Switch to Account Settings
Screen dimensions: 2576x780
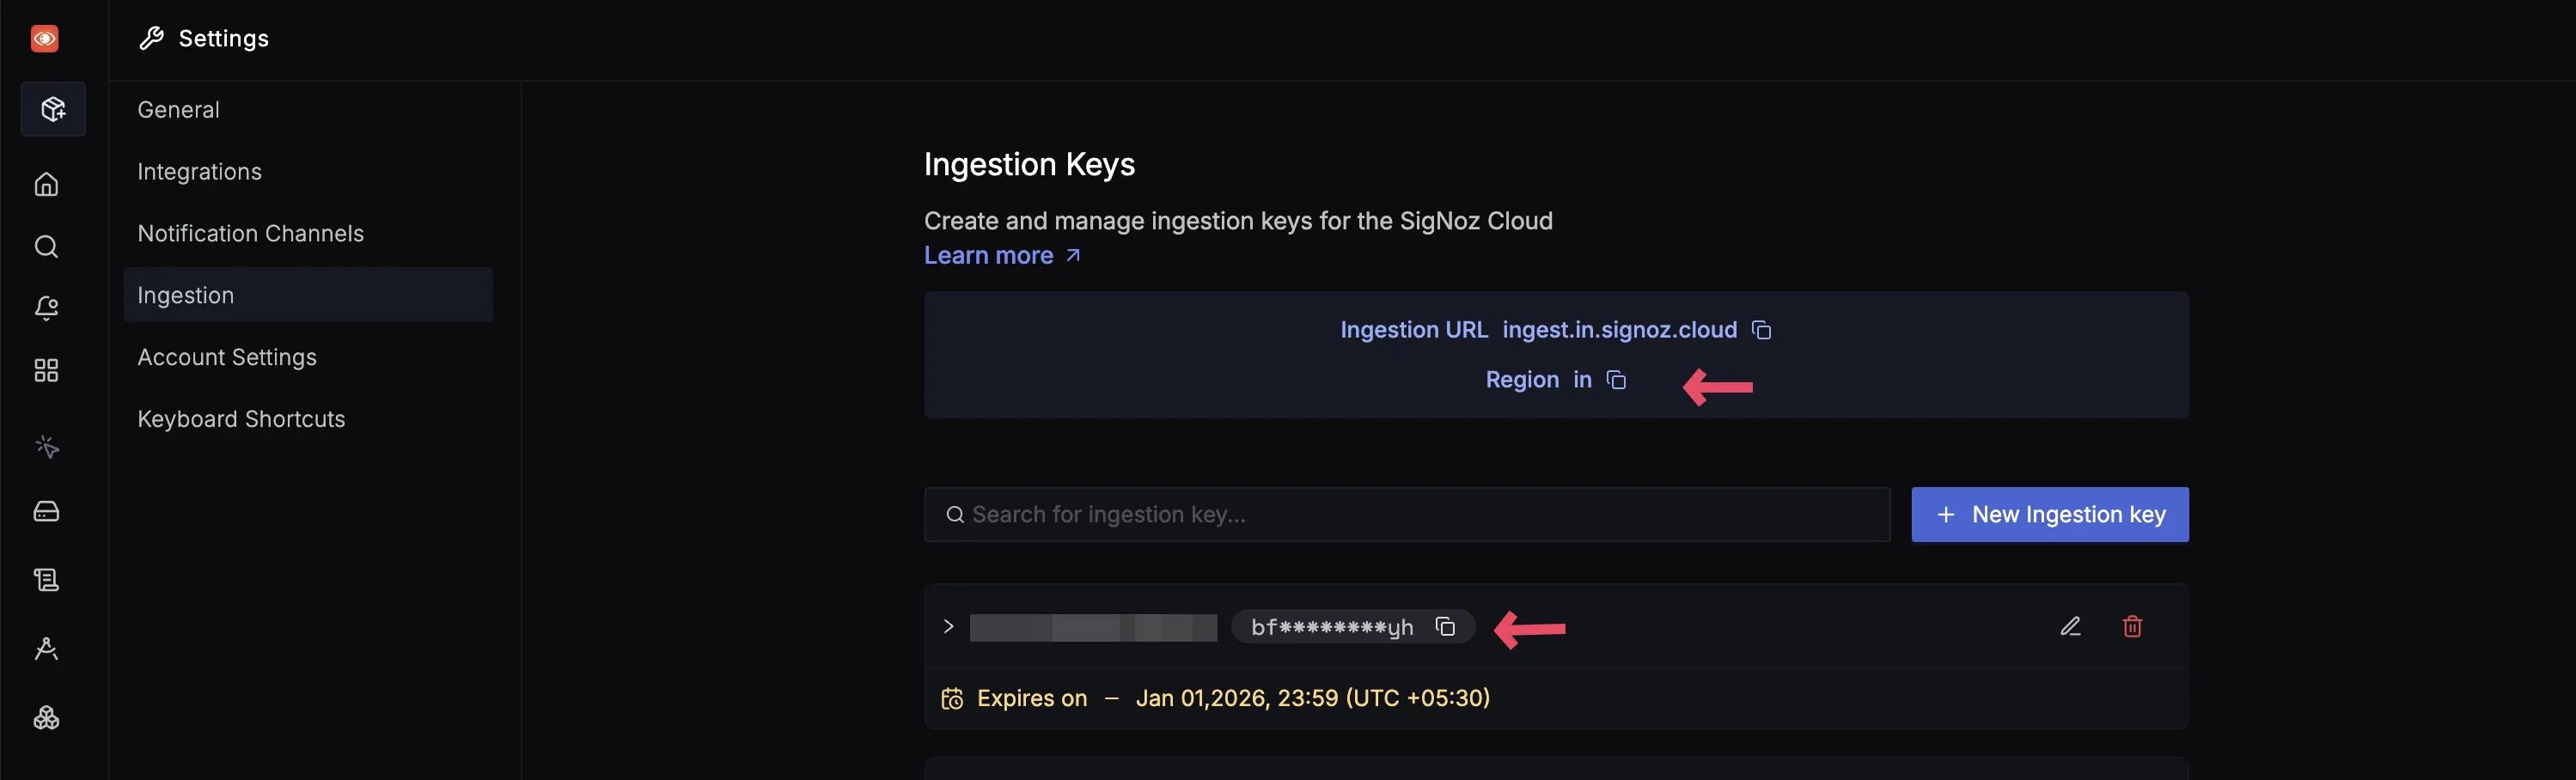(227, 358)
